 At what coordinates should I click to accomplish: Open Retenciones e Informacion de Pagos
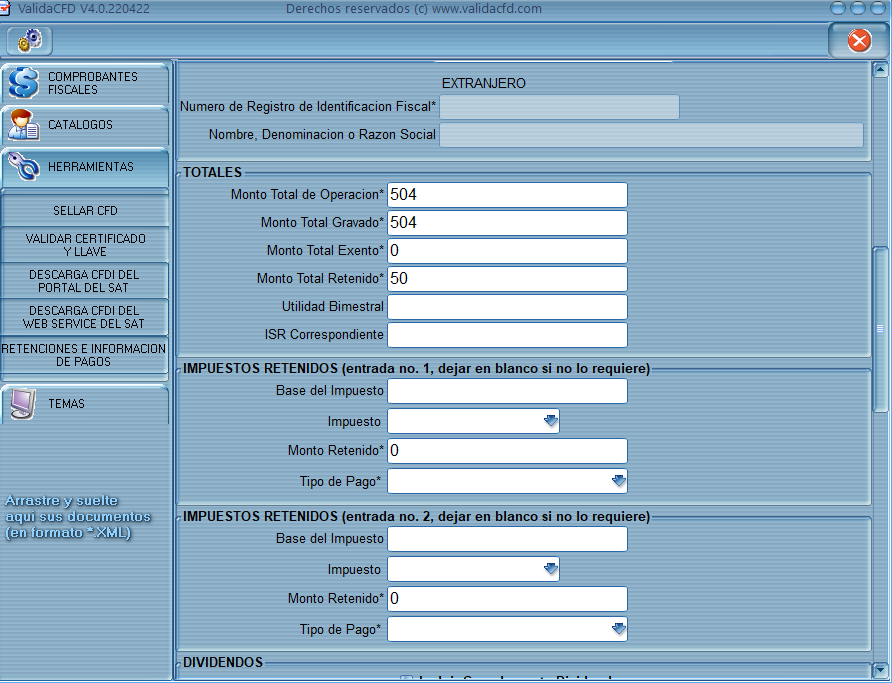click(x=85, y=355)
